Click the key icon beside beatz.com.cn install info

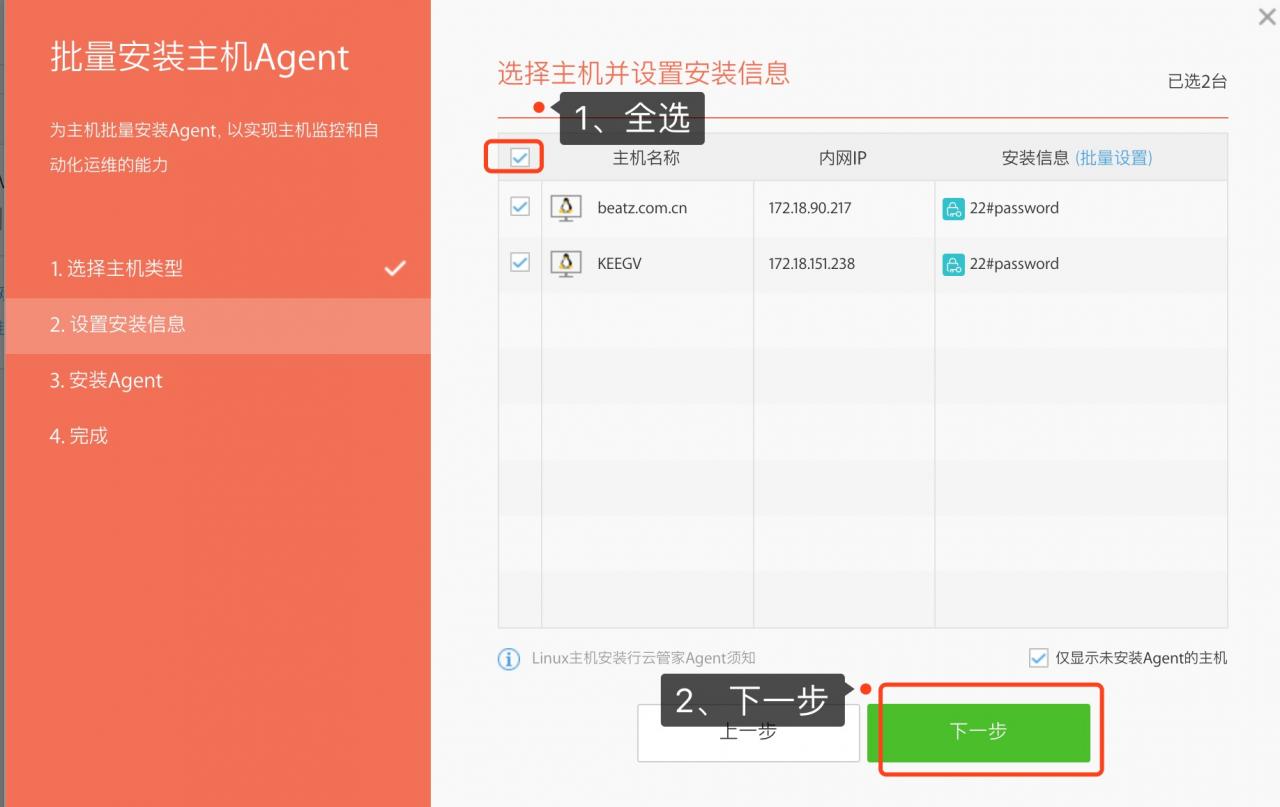[x=953, y=209]
